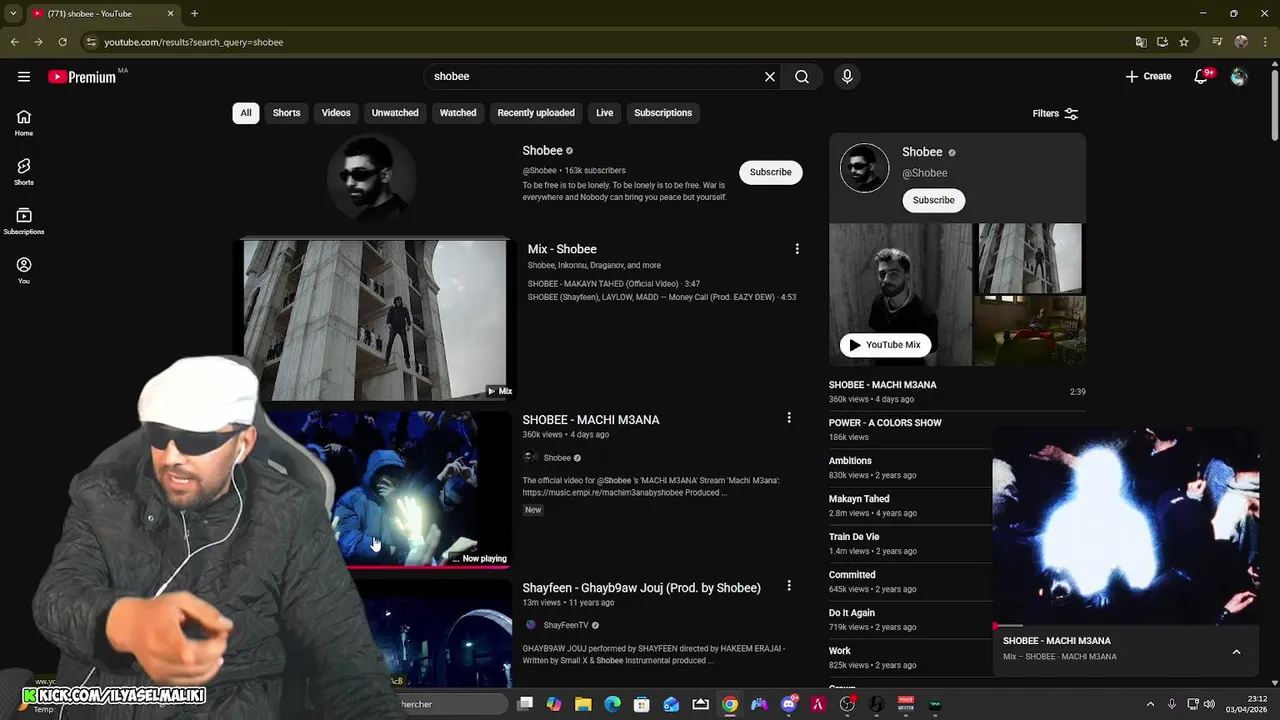Bookmark this page with the star icon
This screenshot has width=1280, height=720.
click(x=1184, y=42)
